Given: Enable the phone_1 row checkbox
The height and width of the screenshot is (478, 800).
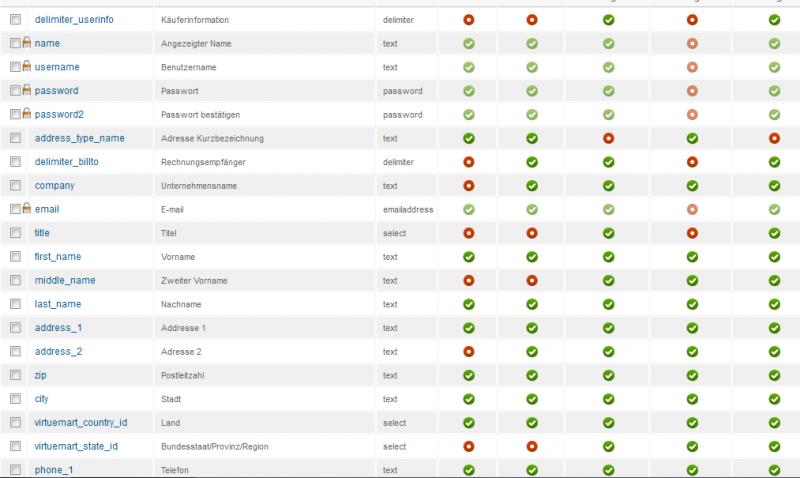Looking at the screenshot, I should [15, 470].
